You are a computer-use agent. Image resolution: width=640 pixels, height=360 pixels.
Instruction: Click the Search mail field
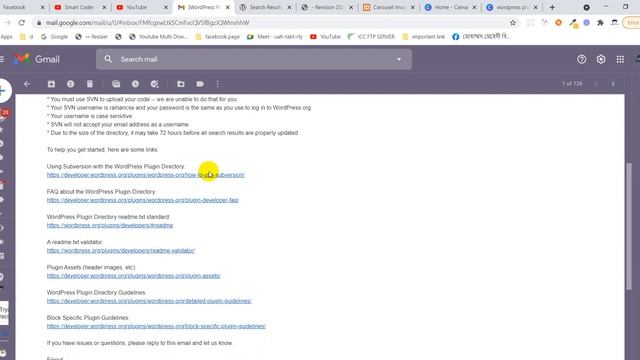[253, 59]
